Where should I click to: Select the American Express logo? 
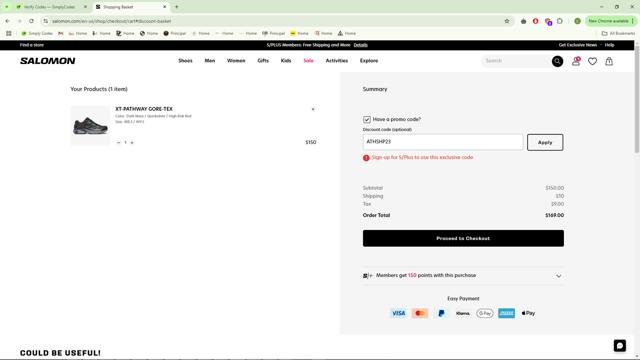click(x=506, y=313)
